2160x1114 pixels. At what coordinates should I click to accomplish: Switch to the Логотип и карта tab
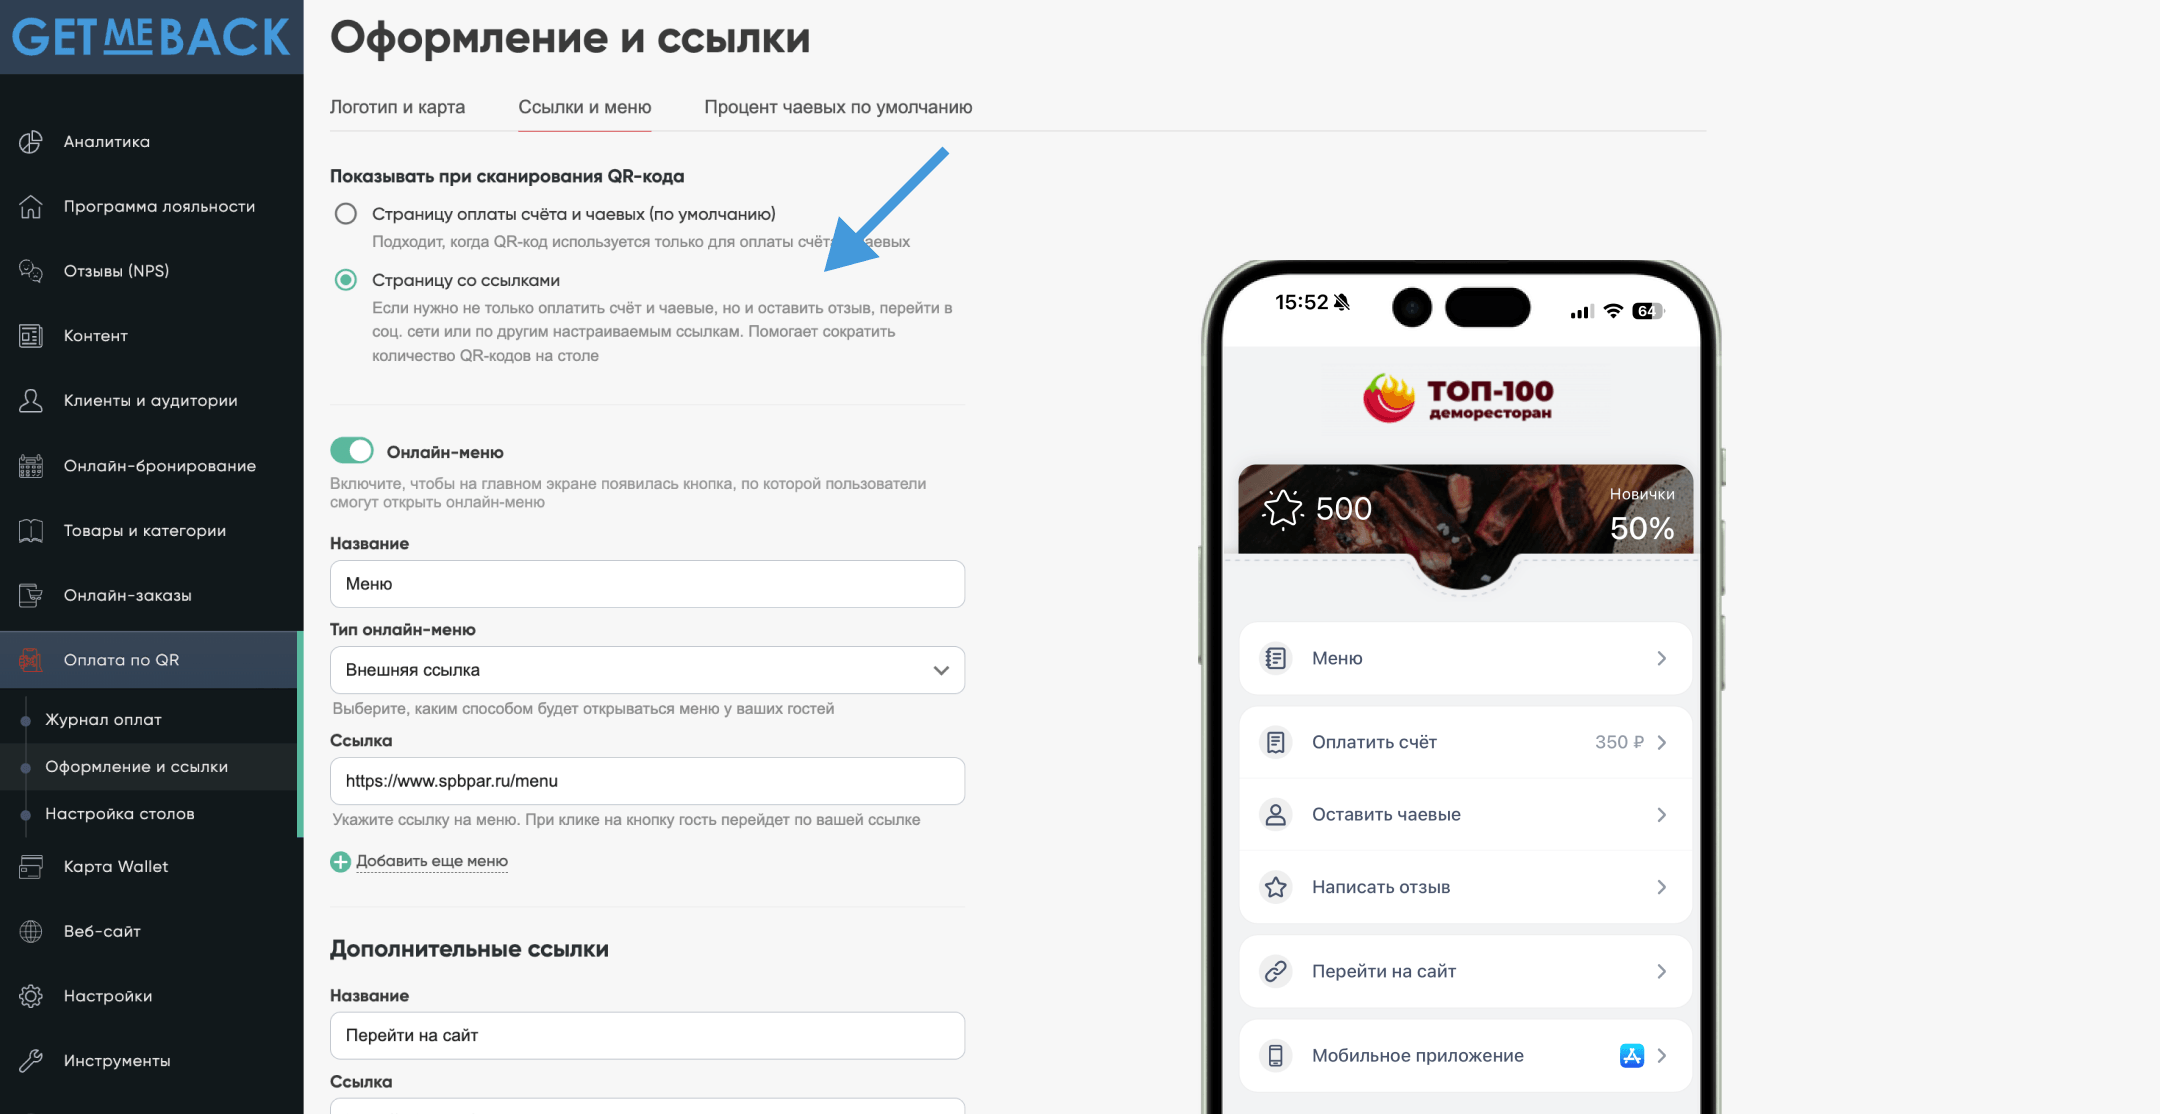click(397, 107)
